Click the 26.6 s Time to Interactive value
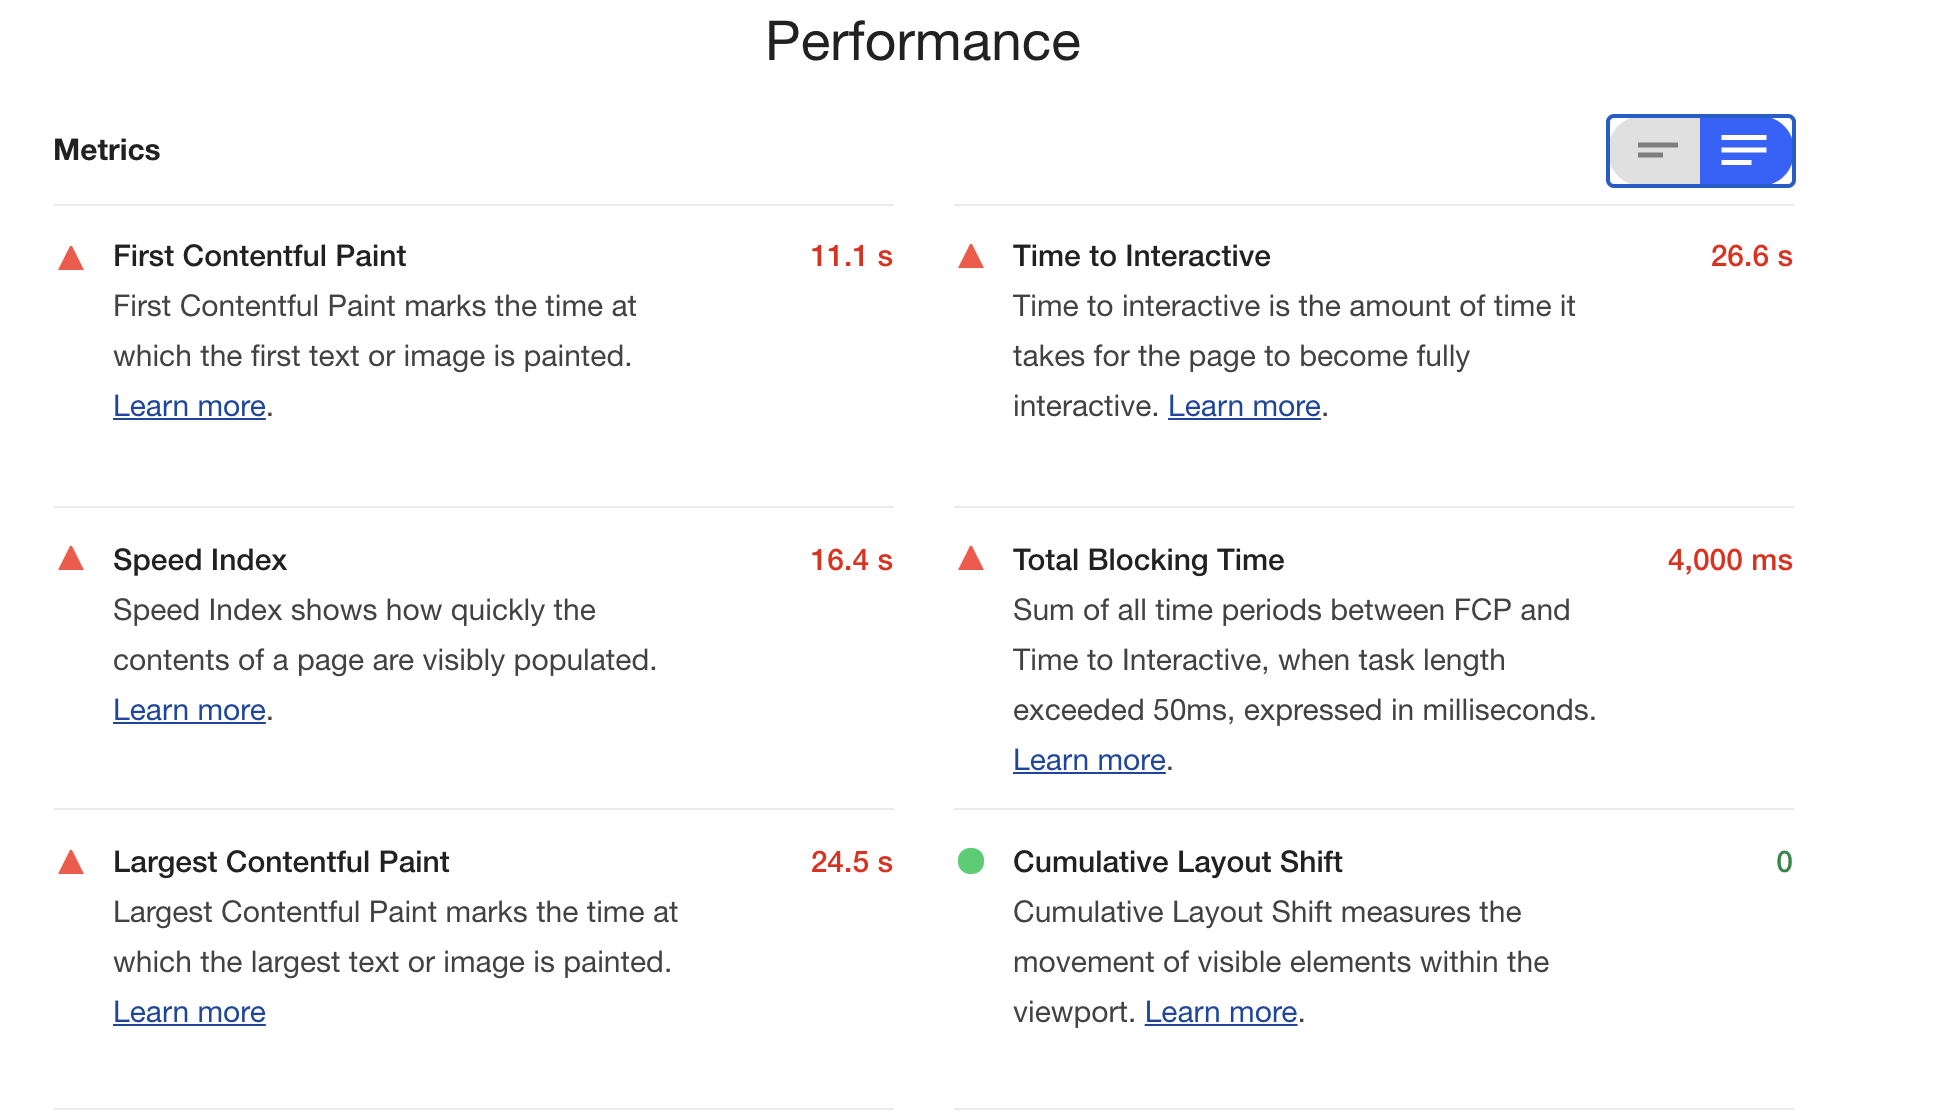Screen dimensions: 1944x1114 [1751, 256]
